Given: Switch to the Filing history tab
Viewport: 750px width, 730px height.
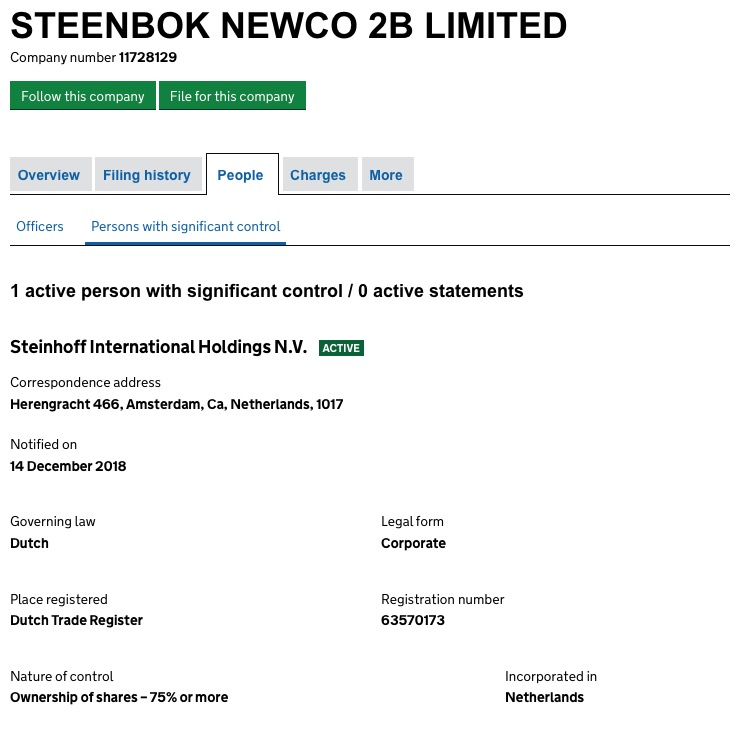Looking at the screenshot, I should pyautogui.click(x=147, y=175).
